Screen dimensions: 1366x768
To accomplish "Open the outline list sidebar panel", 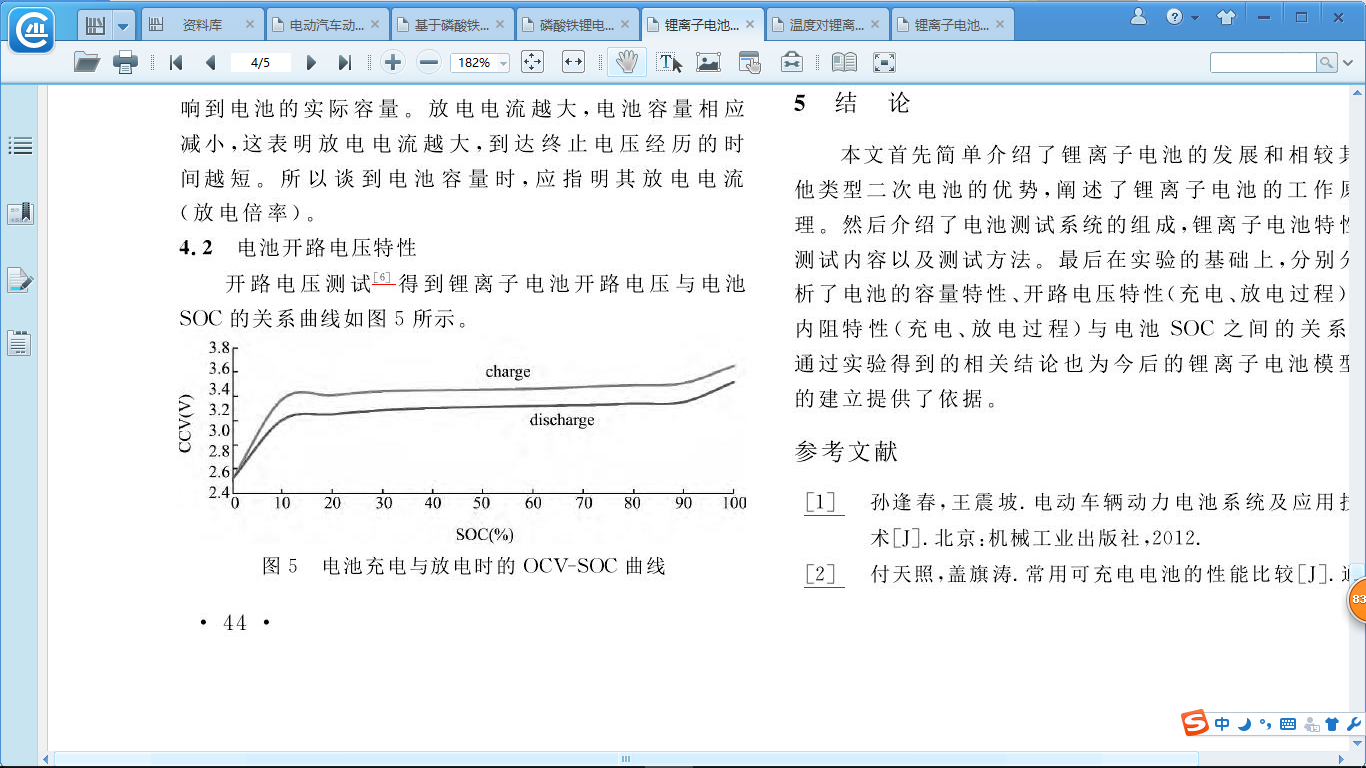I will tap(20, 146).
